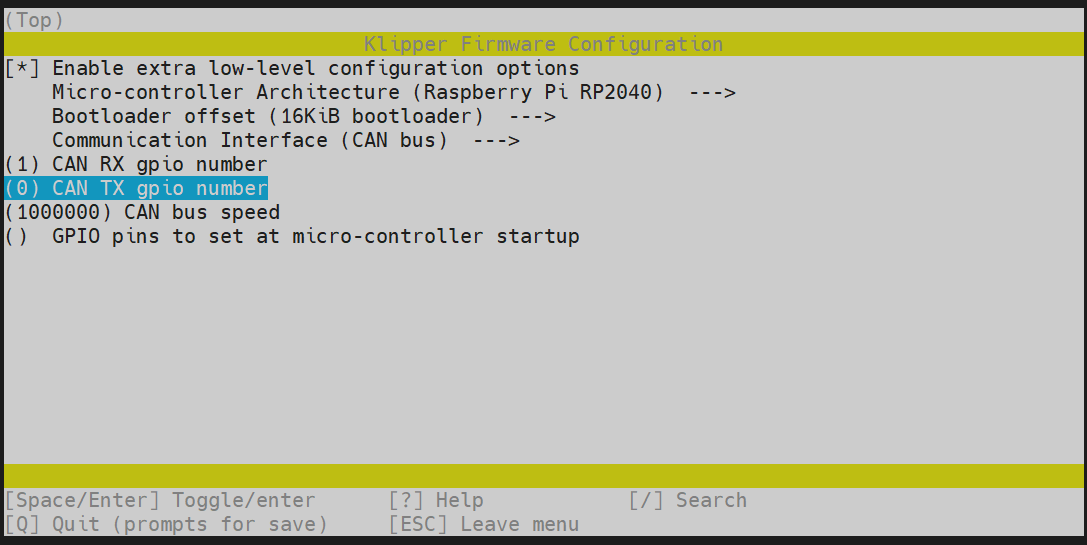Select the CAN RX gpio number entry

[x=160, y=165]
